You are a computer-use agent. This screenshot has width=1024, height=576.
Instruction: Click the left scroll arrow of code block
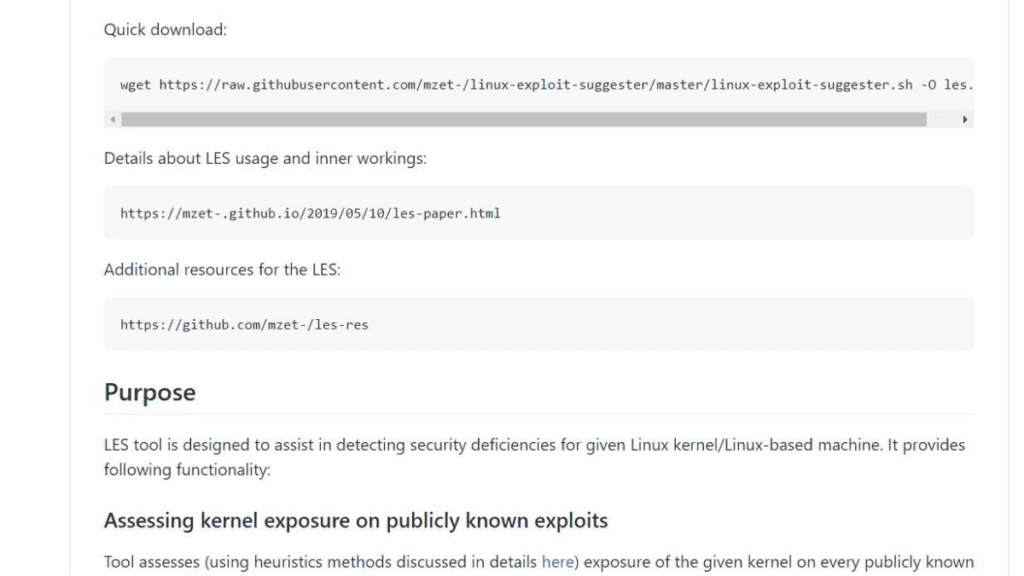113,120
